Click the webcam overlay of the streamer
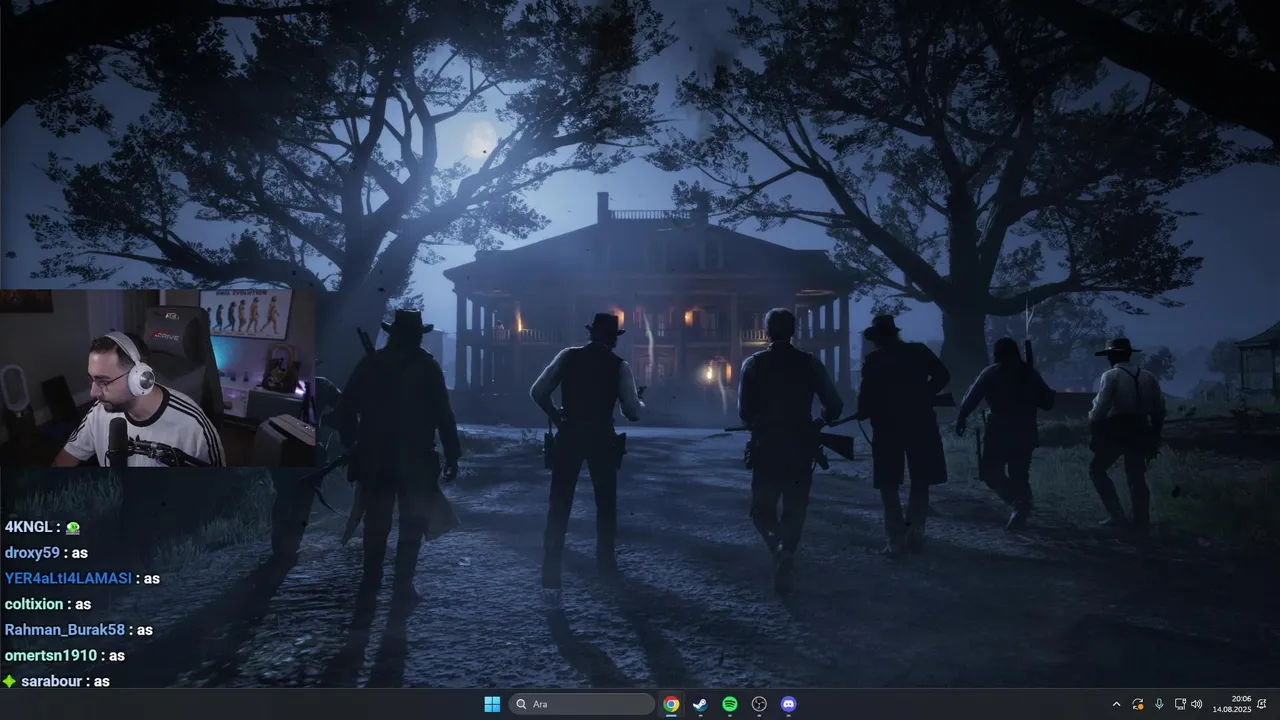 point(158,378)
